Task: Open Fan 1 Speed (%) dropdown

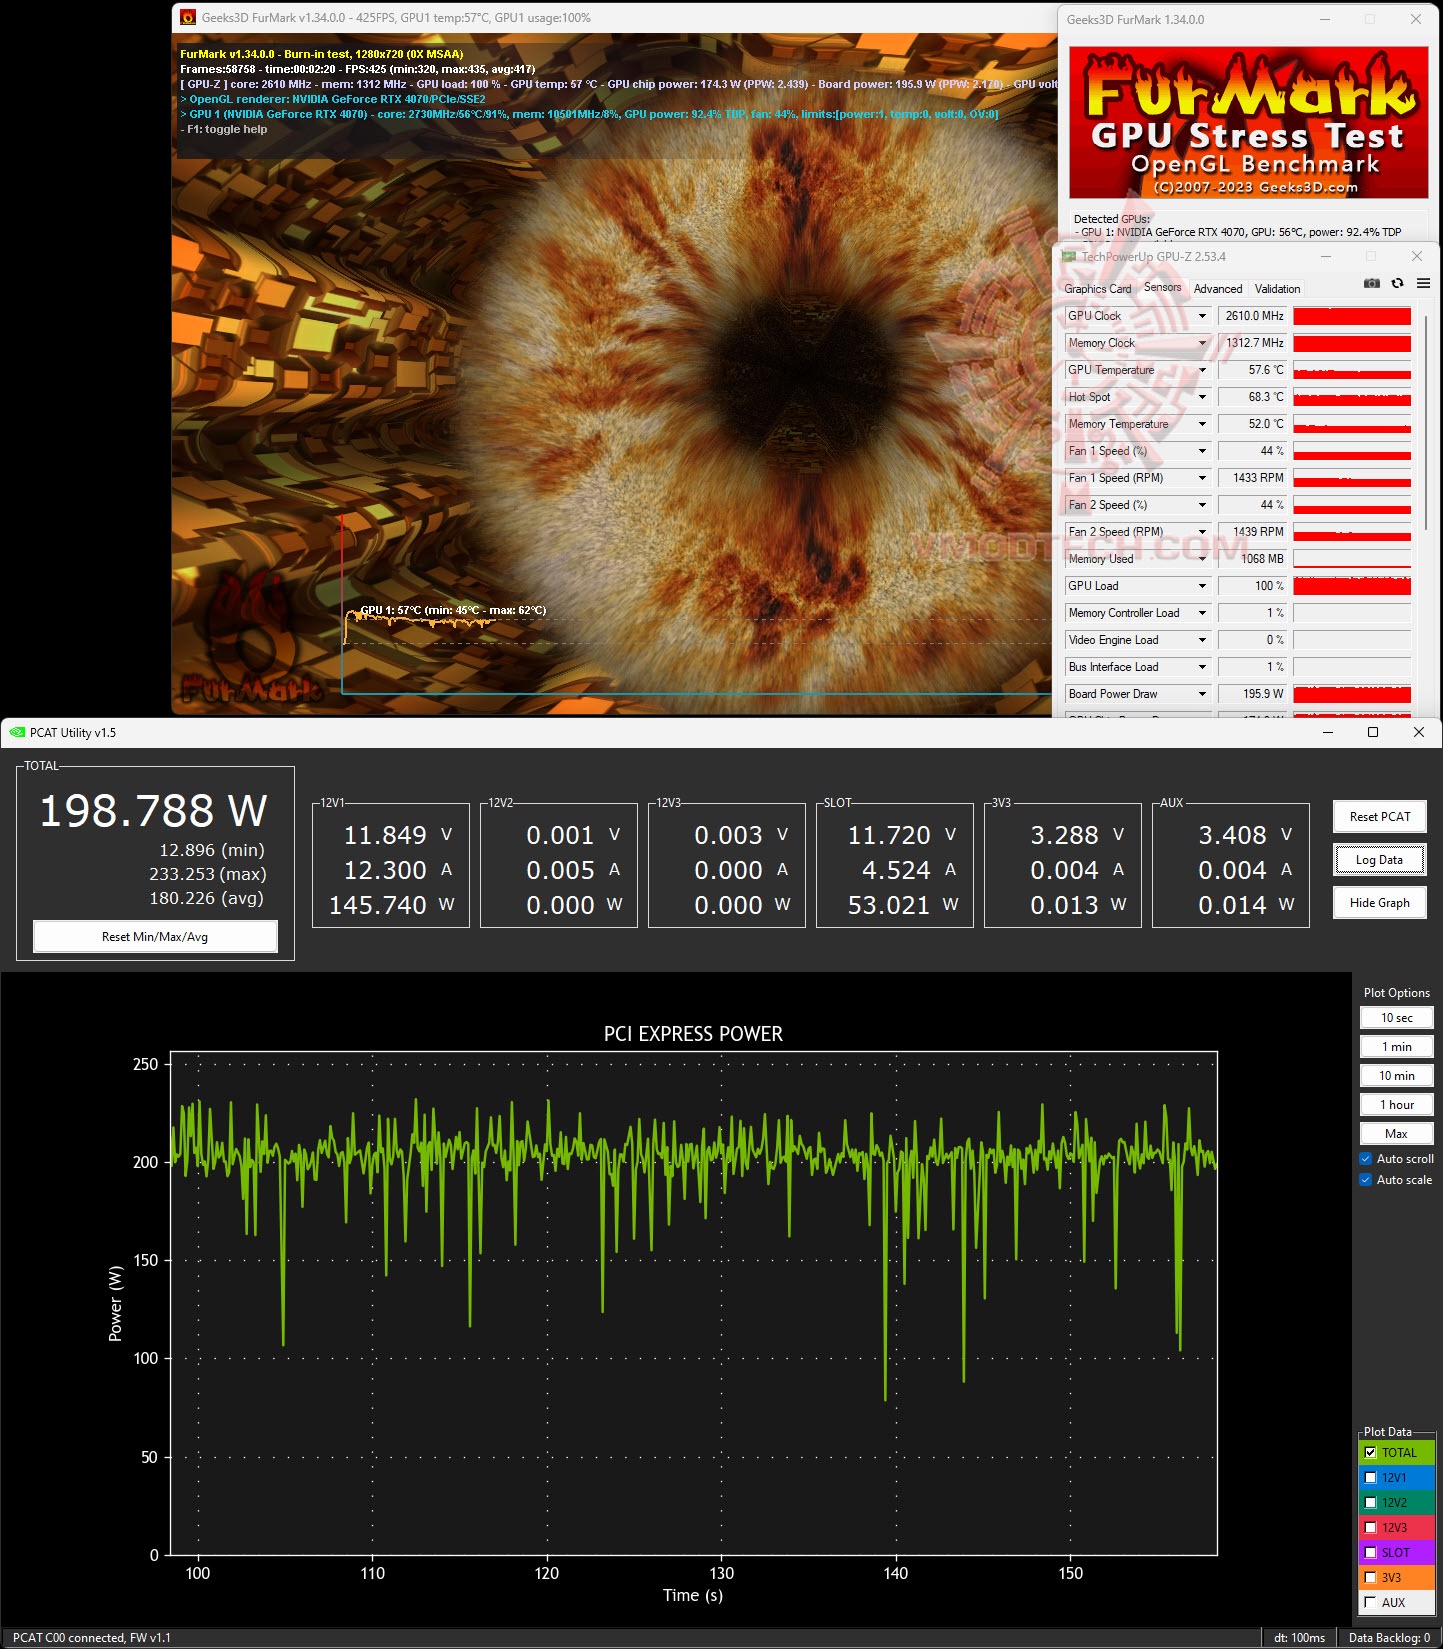Action: pyautogui.click(x=1202, y=451)
